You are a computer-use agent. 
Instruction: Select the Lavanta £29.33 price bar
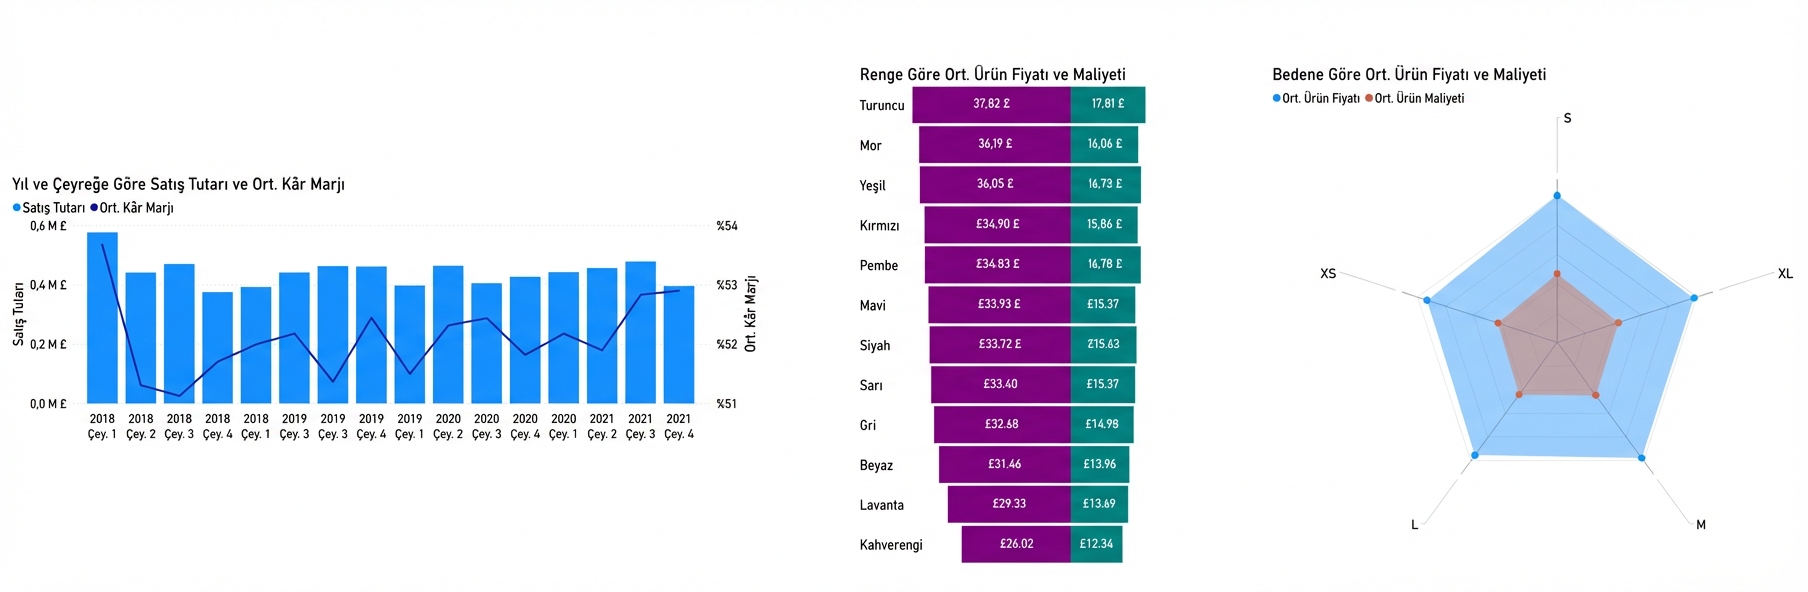click(1009, 504)
